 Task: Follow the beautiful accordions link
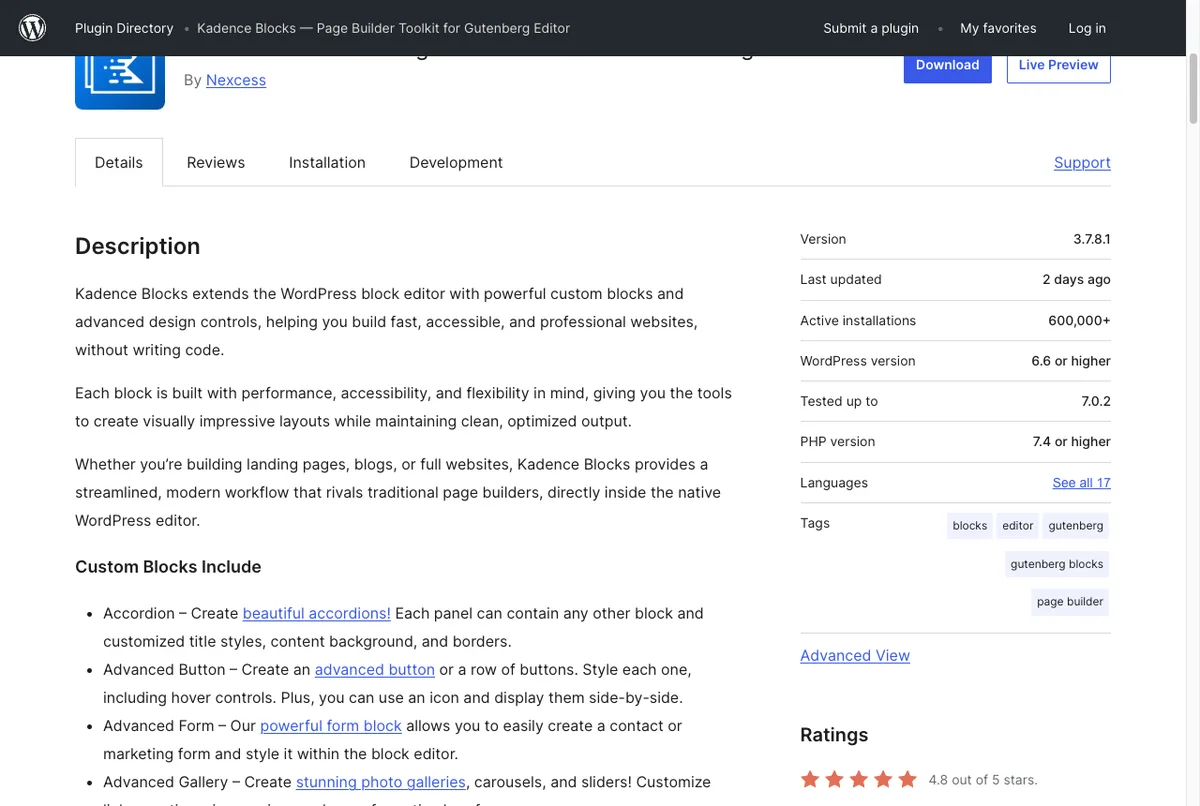coord(317,613)
